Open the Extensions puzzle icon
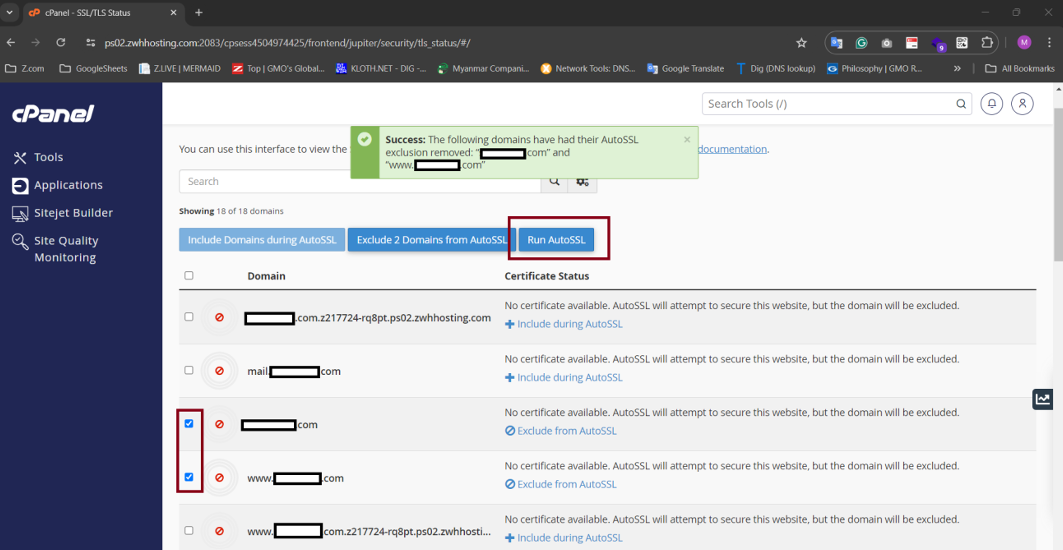 coord(987,43)
